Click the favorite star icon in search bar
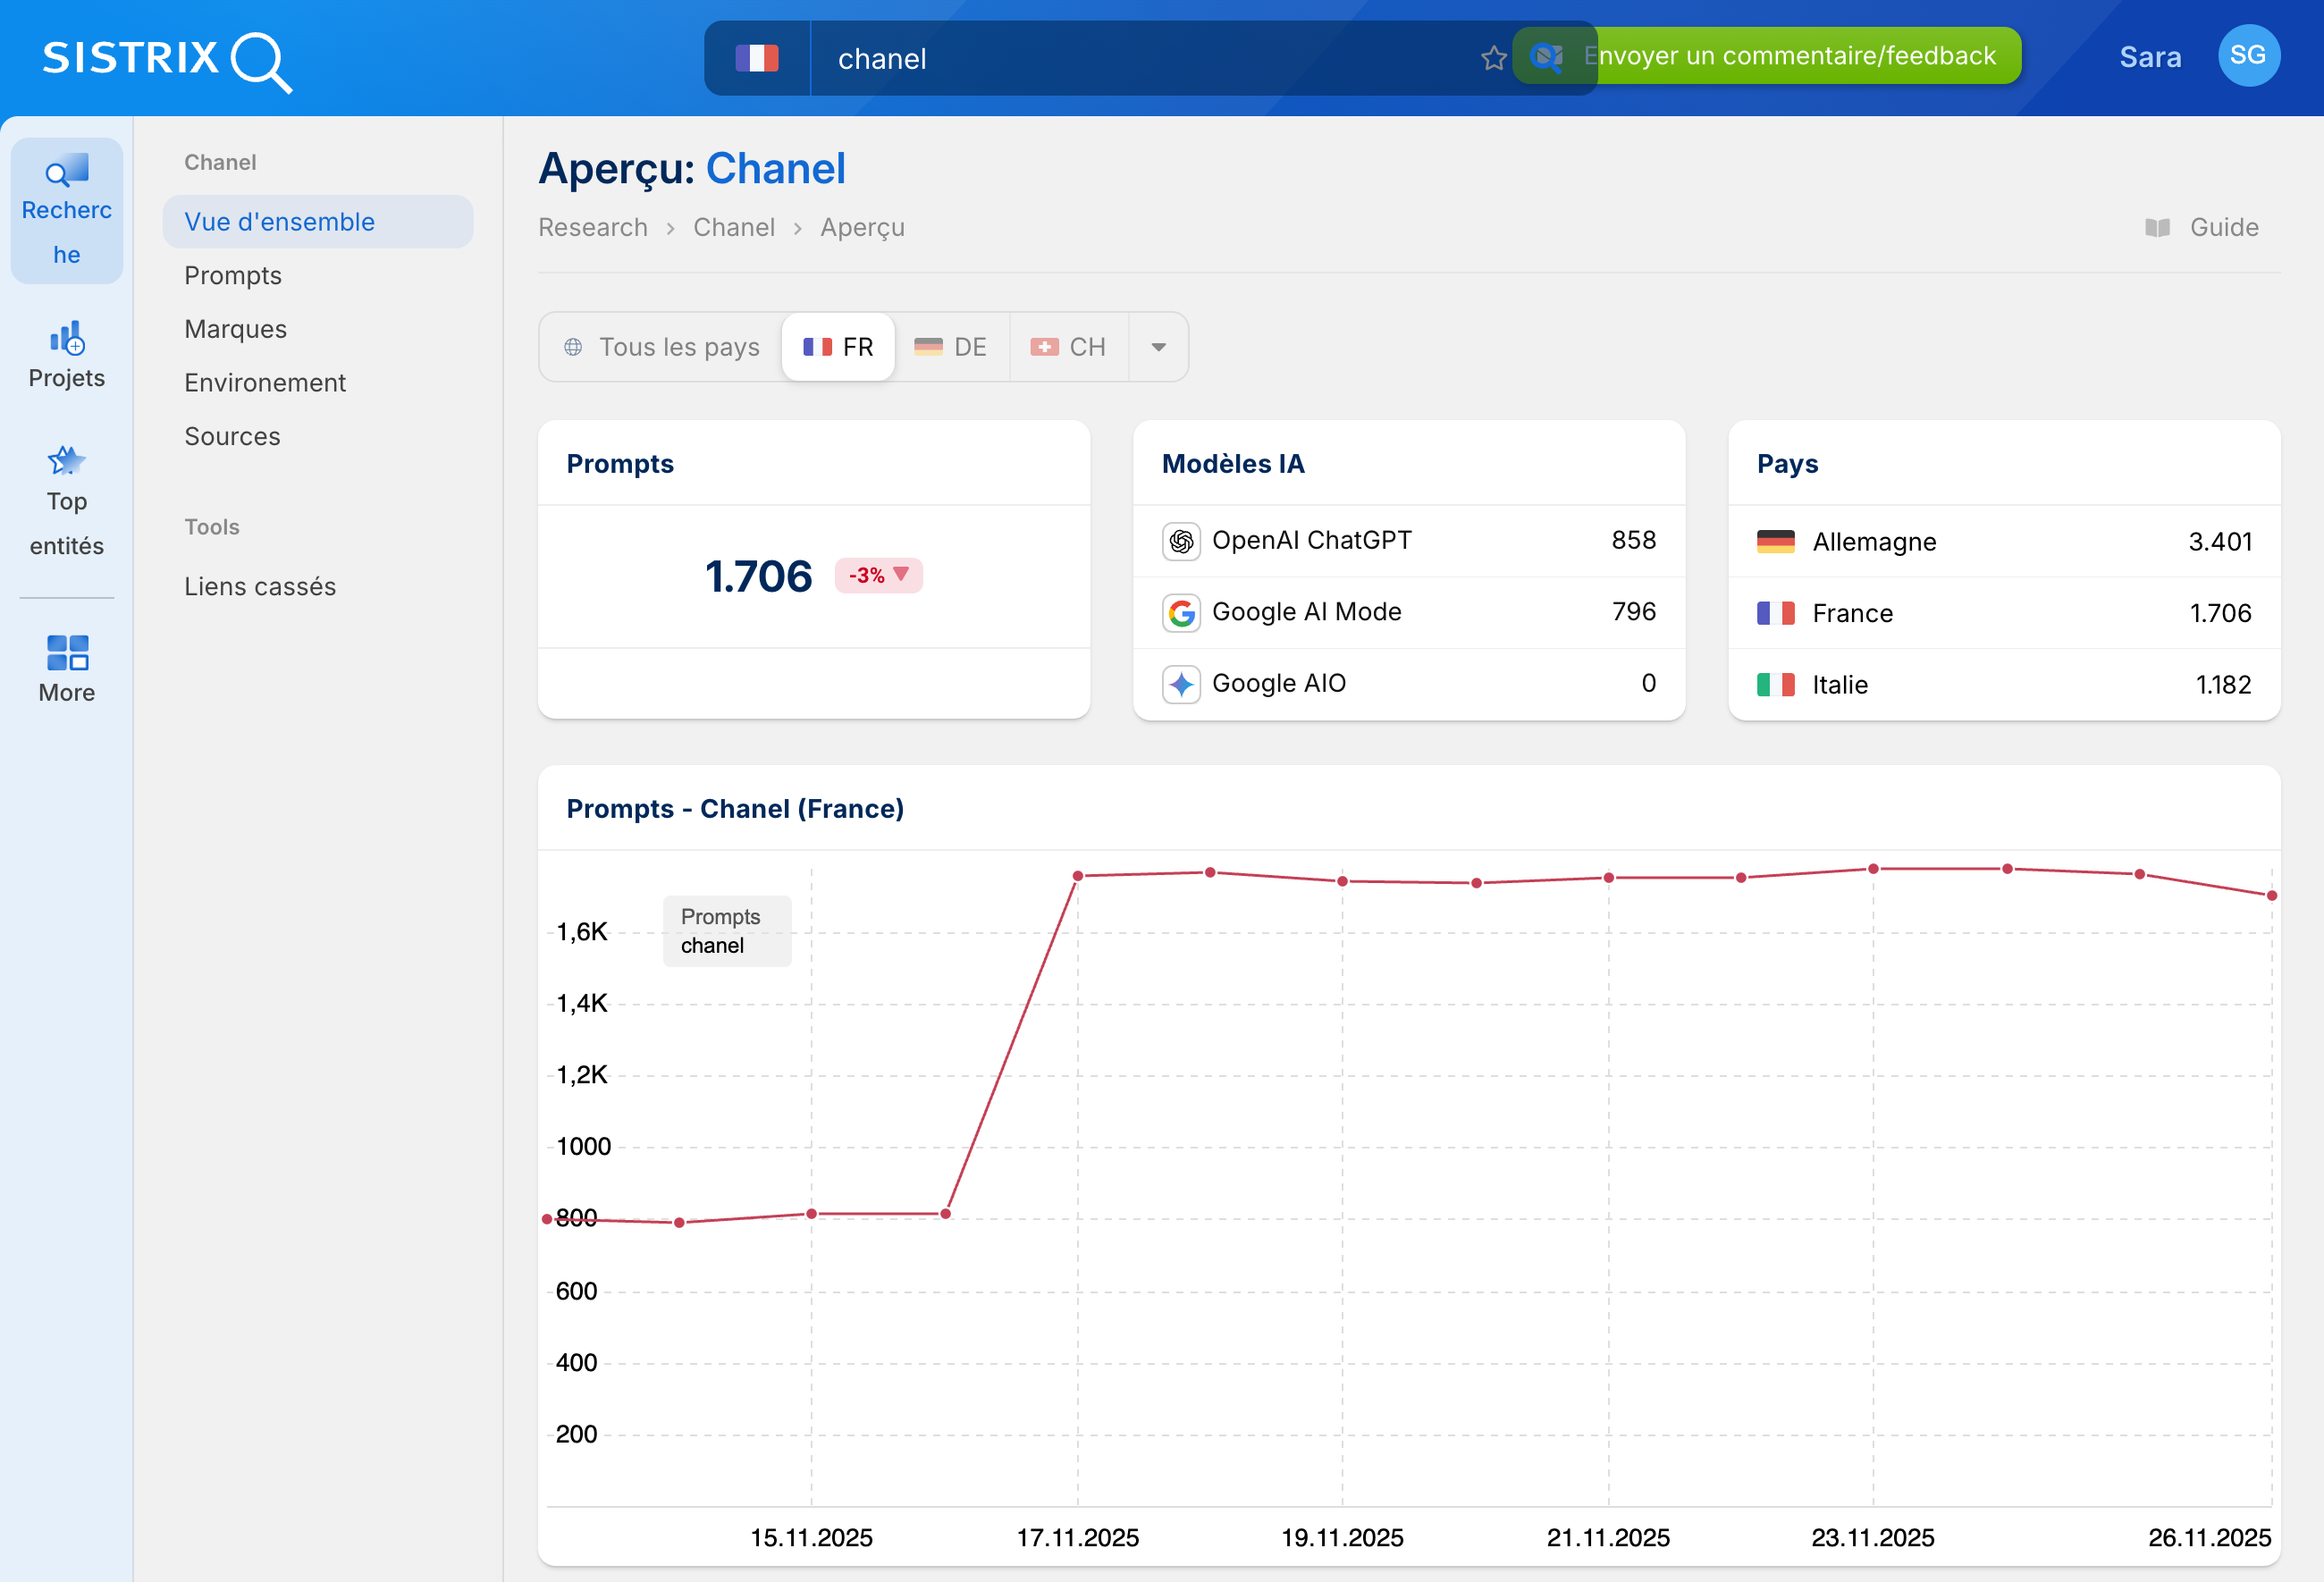This screenshot has height=1582, width=2324. click(x=1493, y=58)
